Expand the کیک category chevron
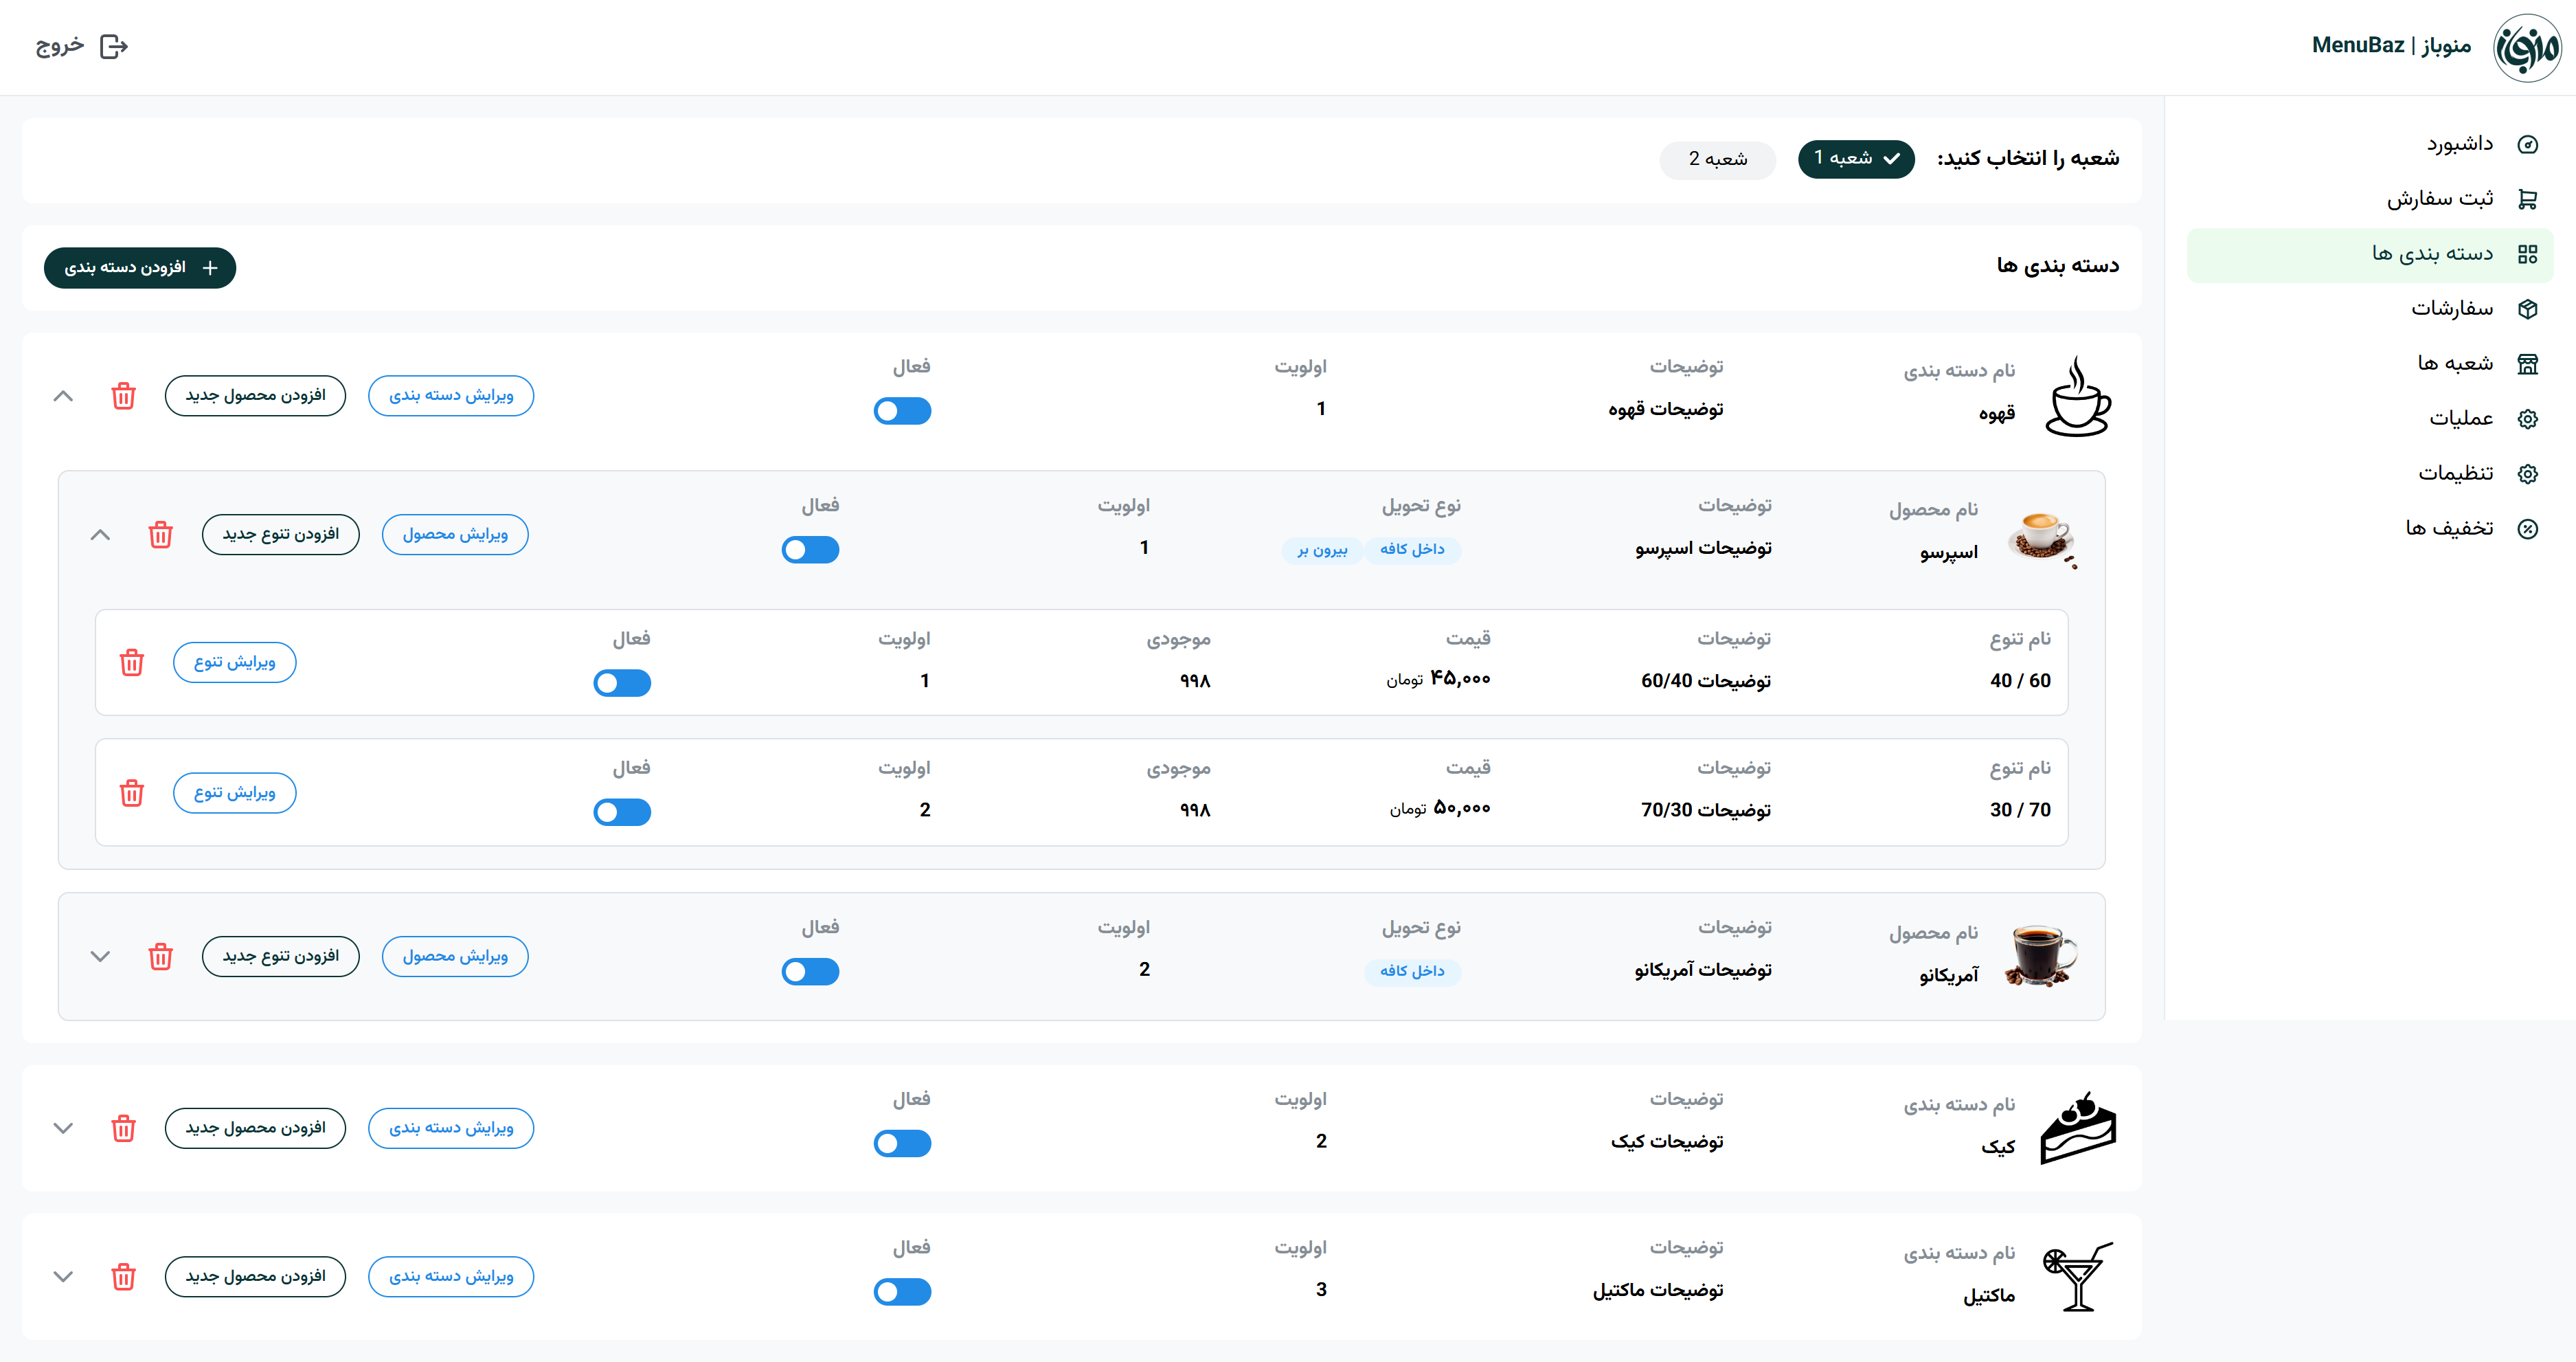2576x1362 pixels. pos(63,1128)
